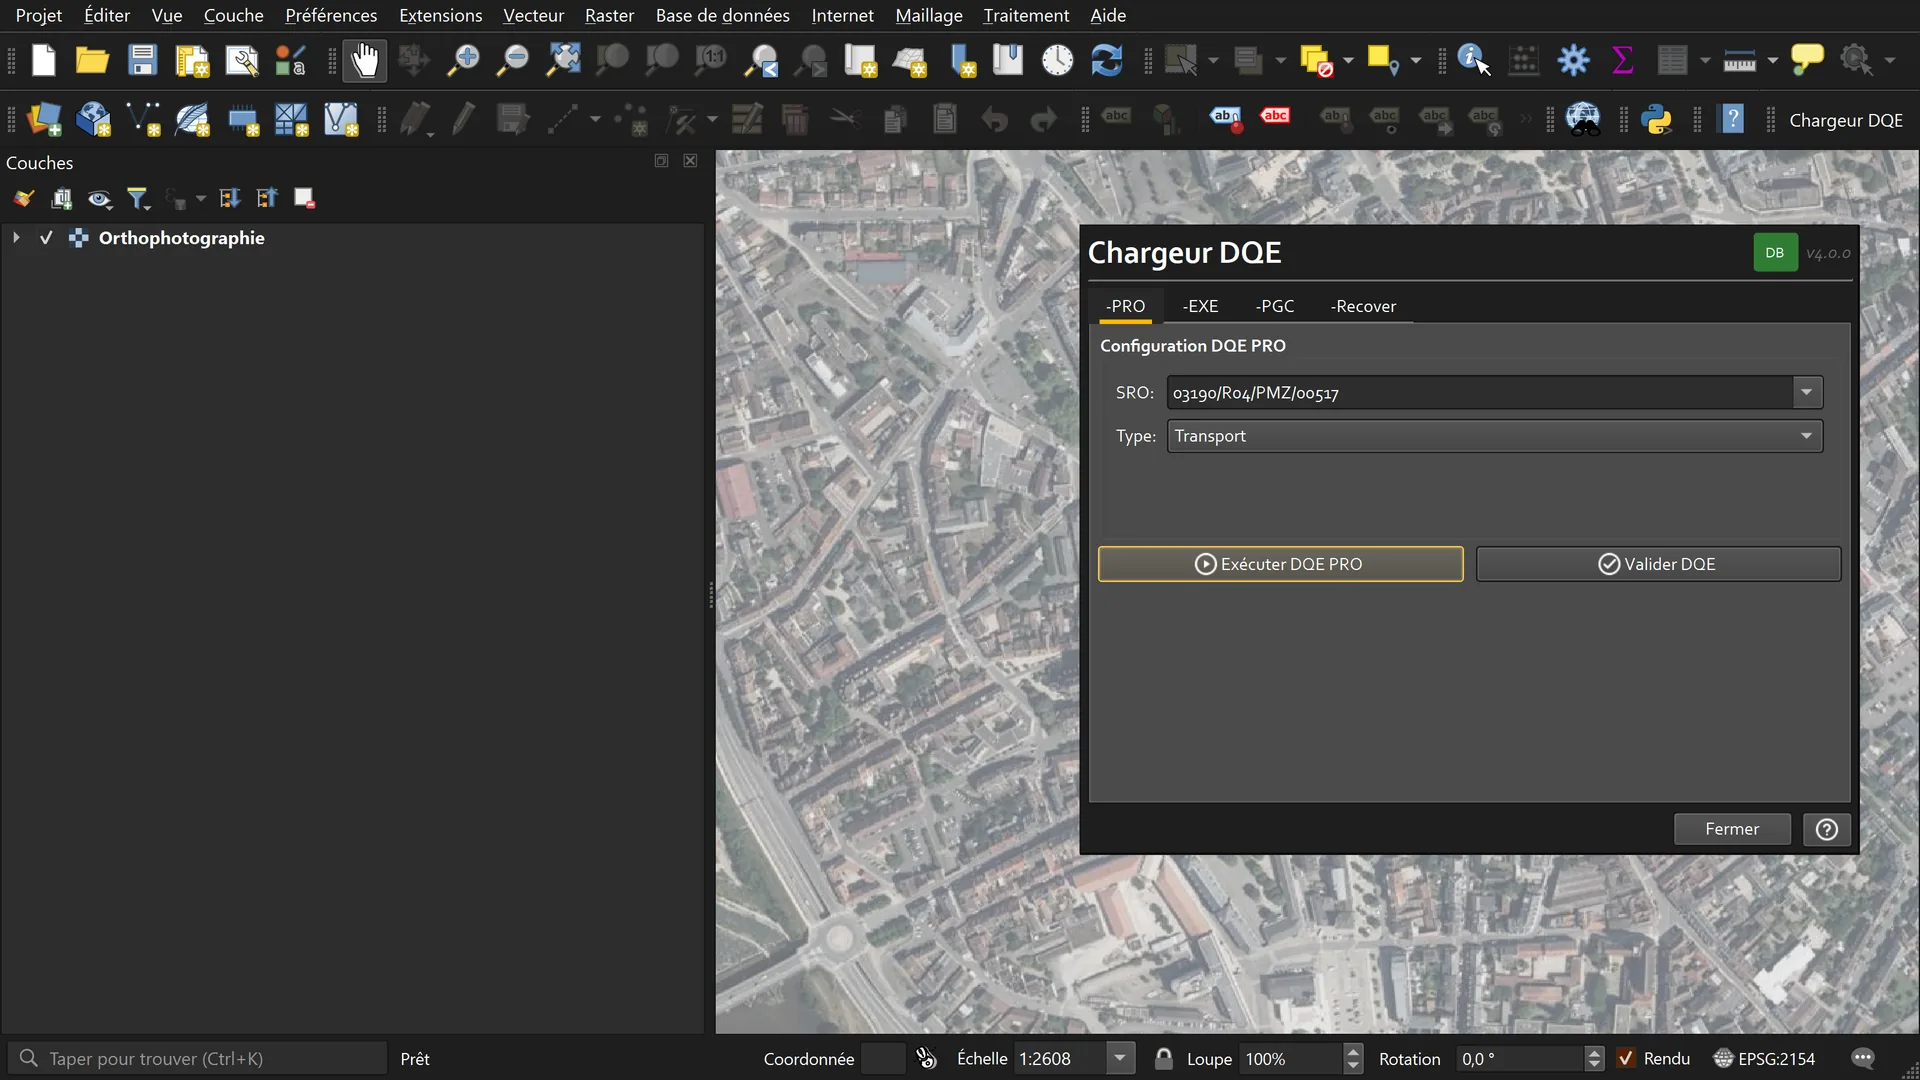Open a project with the folder icon
The height and width of the screenshot is (1080, 1920).
tap(92, 60)
